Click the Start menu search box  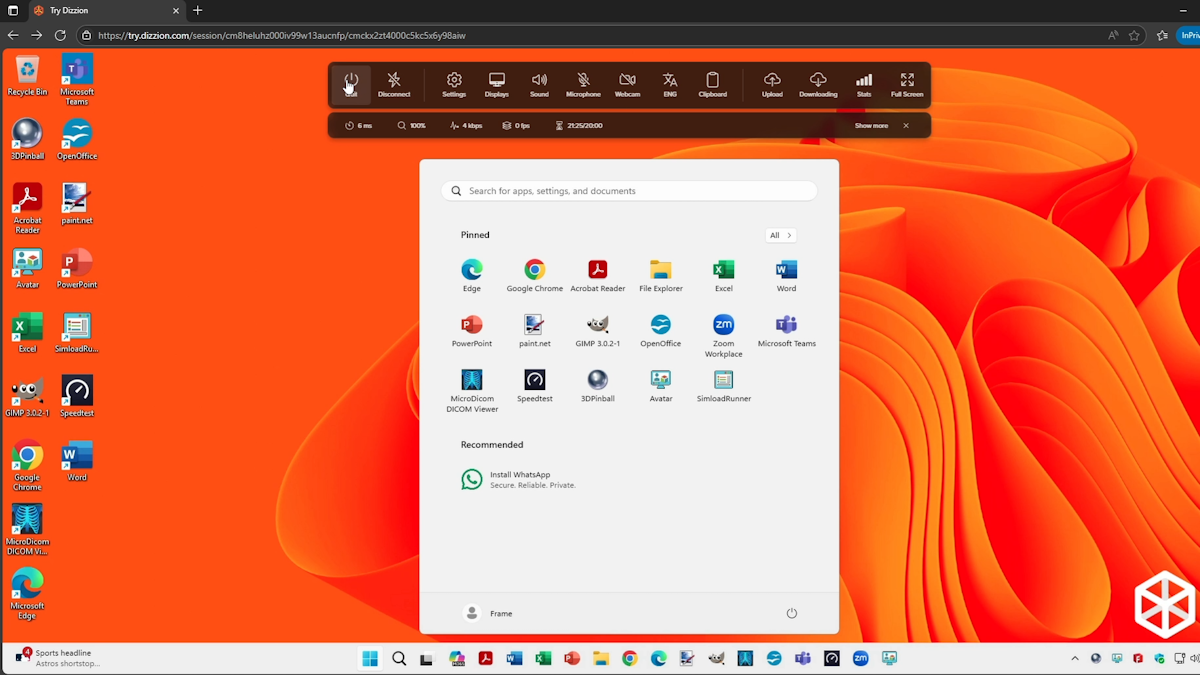tap(629, 191)
